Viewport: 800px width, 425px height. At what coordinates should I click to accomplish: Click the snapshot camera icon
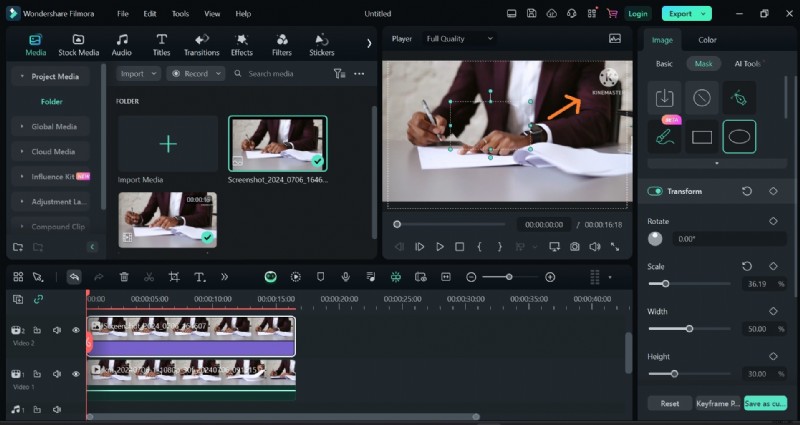(x=574, y=247)
